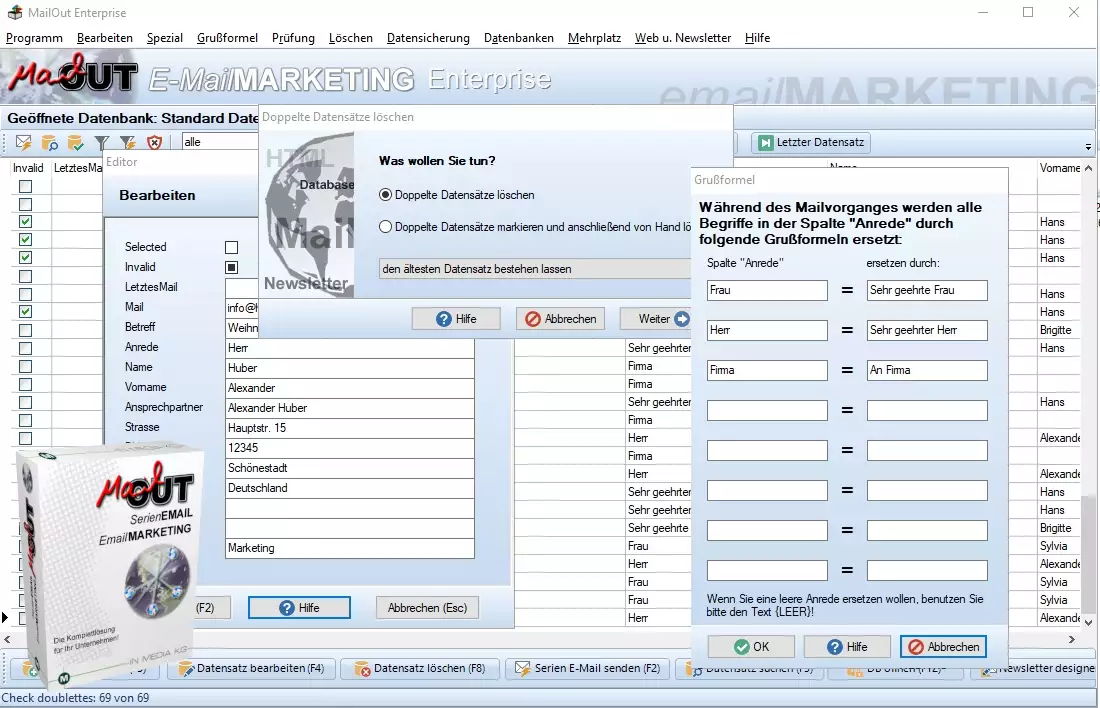Open the Datenbanken menu
1100x708 pixels.
click(x=518, y=38)
